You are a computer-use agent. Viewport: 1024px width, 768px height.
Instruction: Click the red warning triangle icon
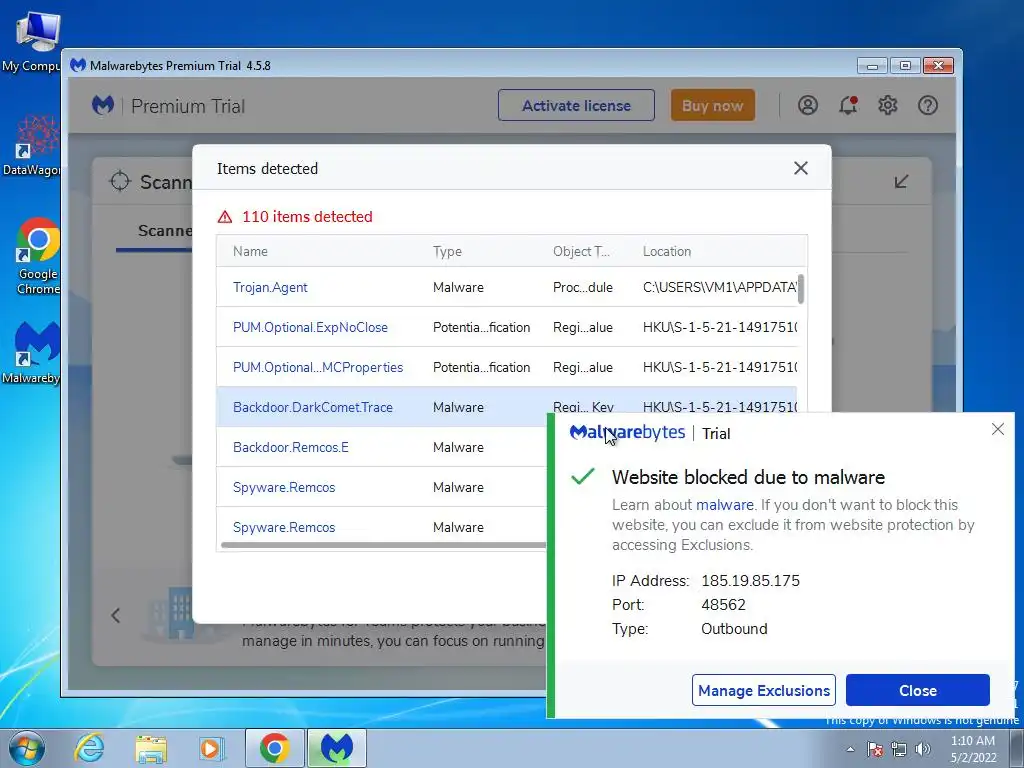coord(225,217)
